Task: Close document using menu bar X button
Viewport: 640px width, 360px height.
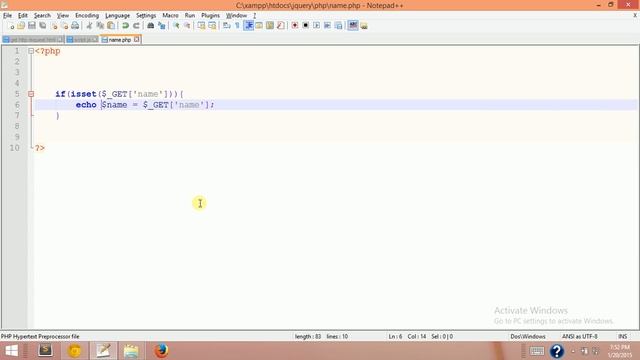Action: click(x=635, y=16)
